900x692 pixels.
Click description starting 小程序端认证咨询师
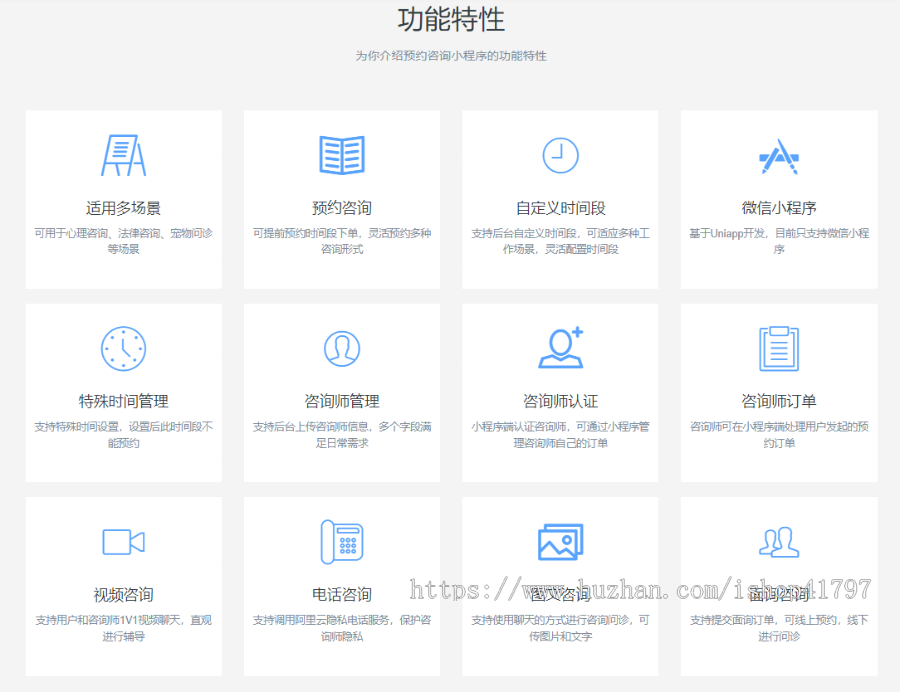[x=561, y=435]
